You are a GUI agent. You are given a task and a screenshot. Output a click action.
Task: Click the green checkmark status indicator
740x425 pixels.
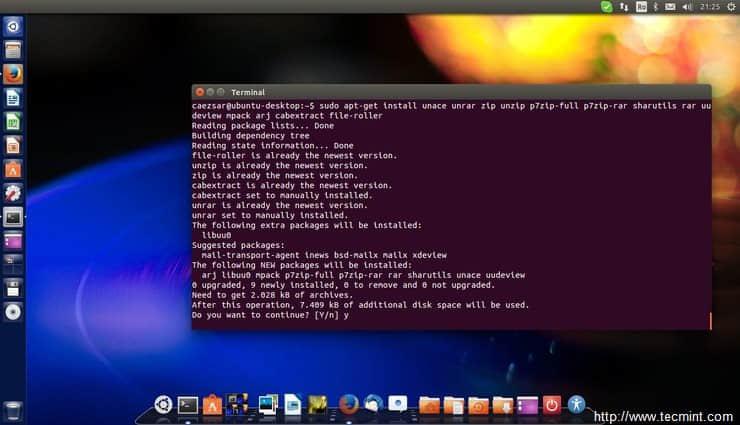607,7
